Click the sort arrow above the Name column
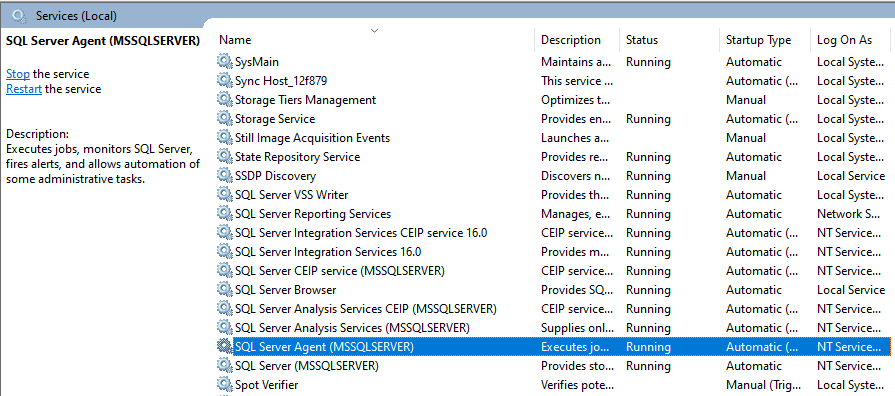Image resolution: width=895 pixels, height=396 pixels. 374,30
